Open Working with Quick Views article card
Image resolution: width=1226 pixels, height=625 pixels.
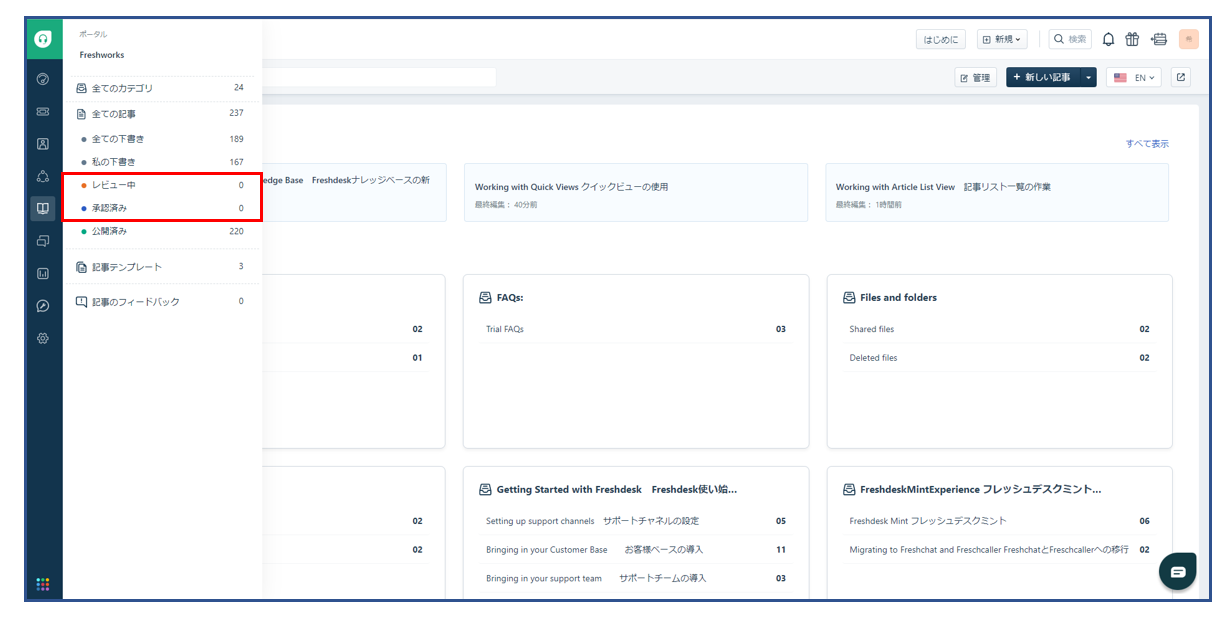point(636,193)
